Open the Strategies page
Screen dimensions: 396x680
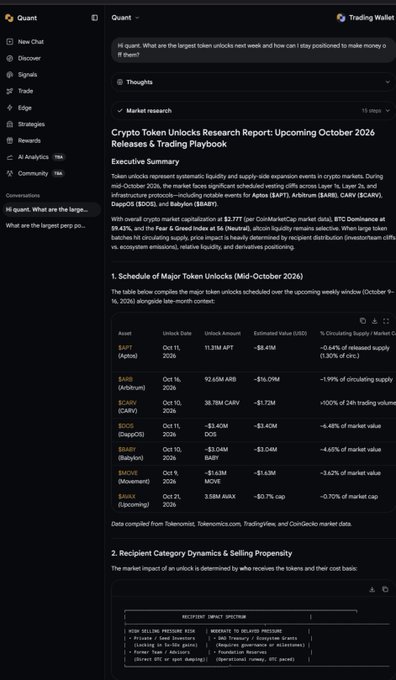26,124
